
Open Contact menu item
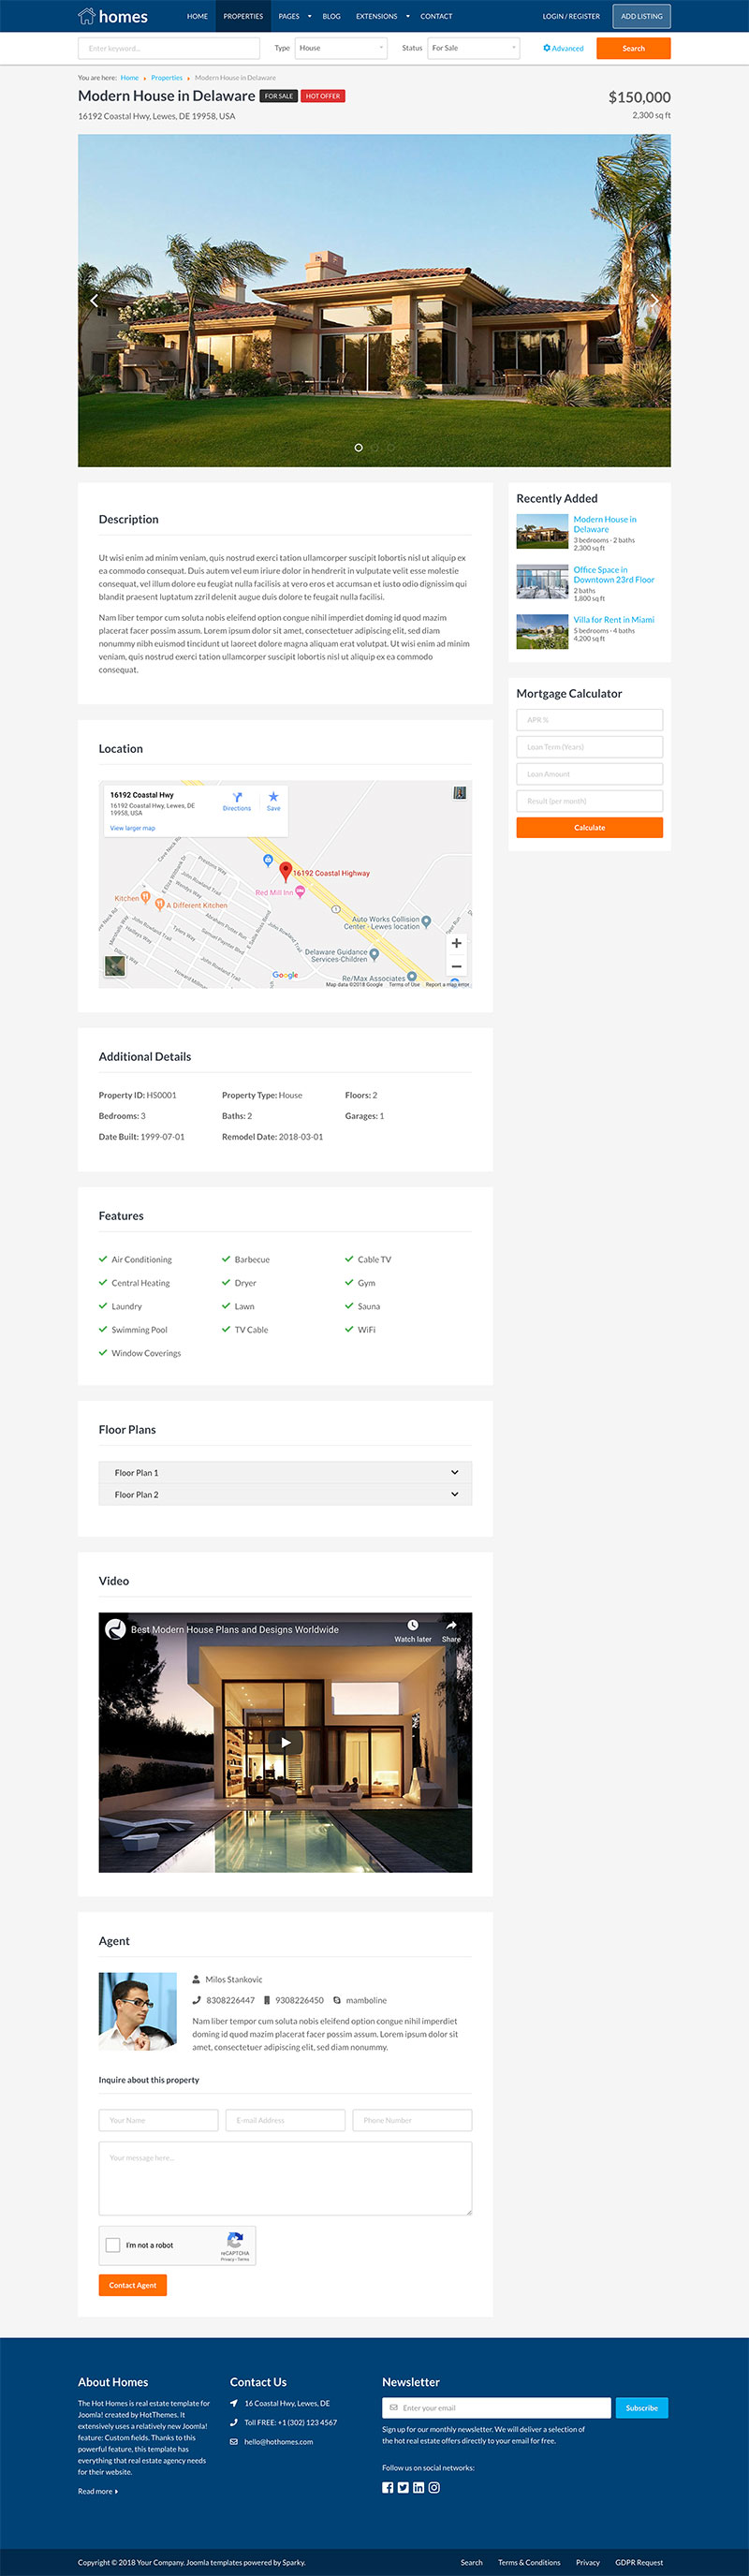coord(436,16)
